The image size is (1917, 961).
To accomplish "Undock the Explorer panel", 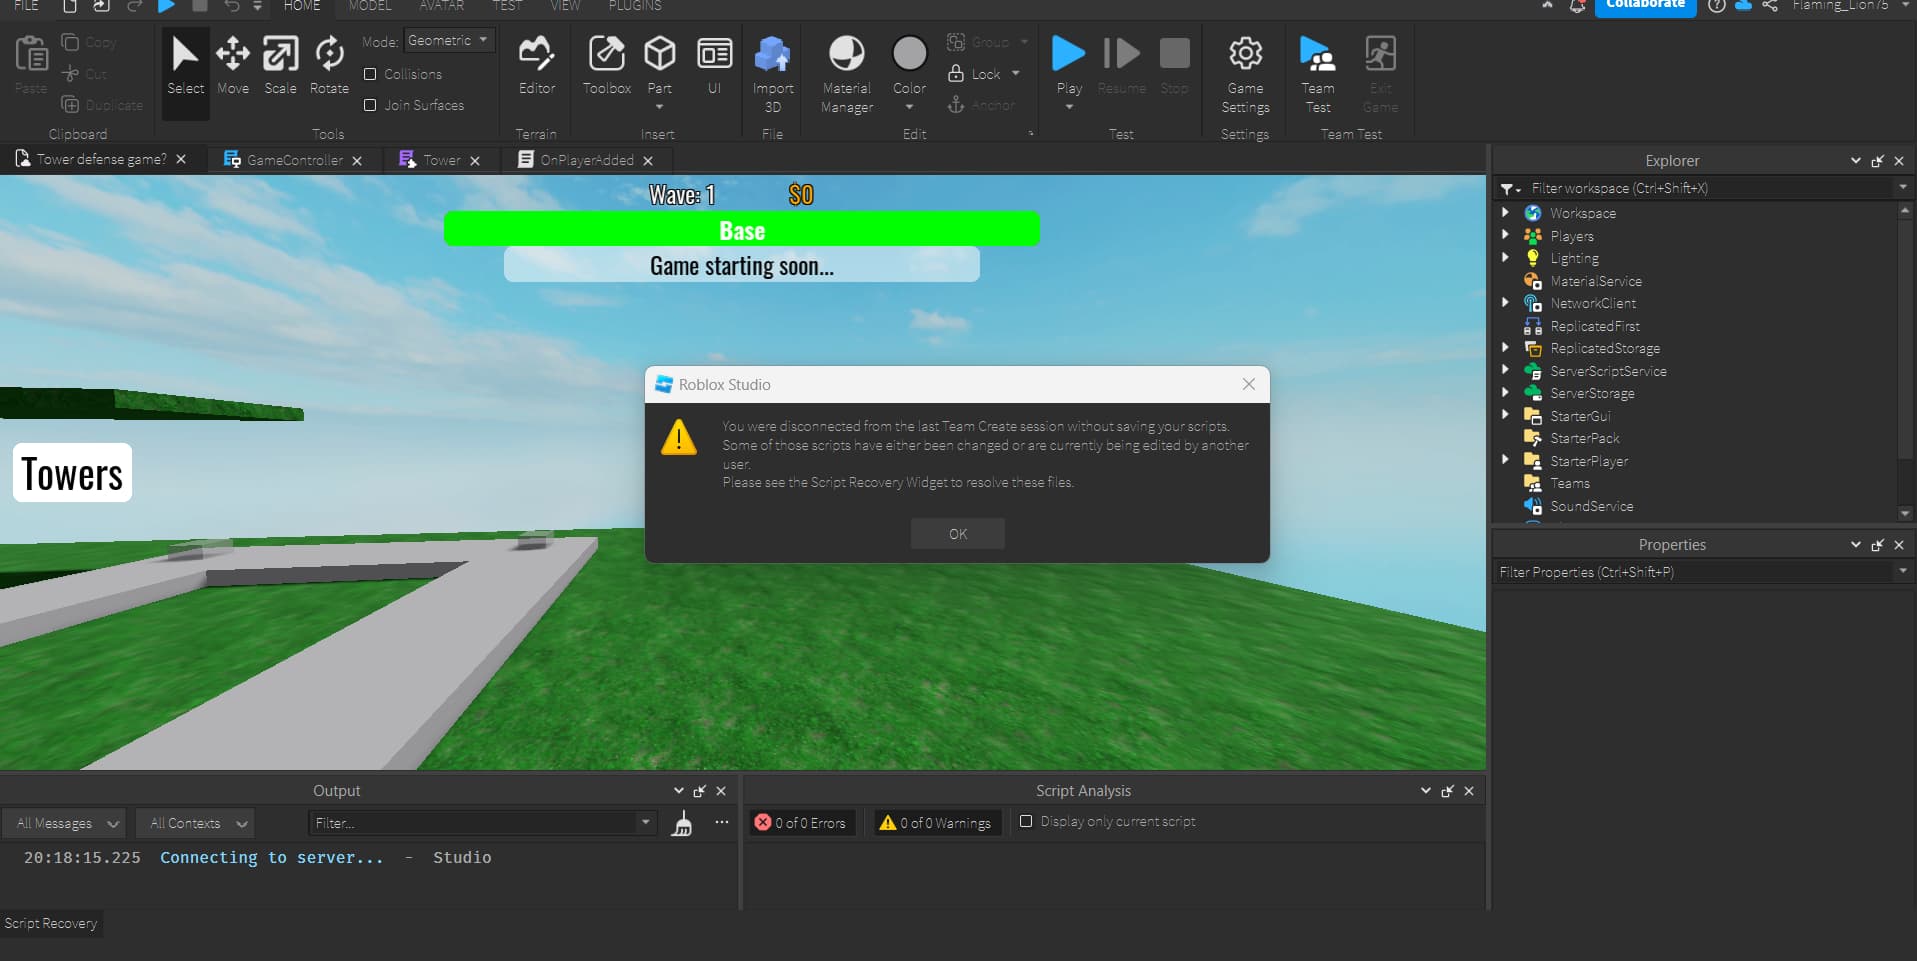I will [x=1877, y=161].
